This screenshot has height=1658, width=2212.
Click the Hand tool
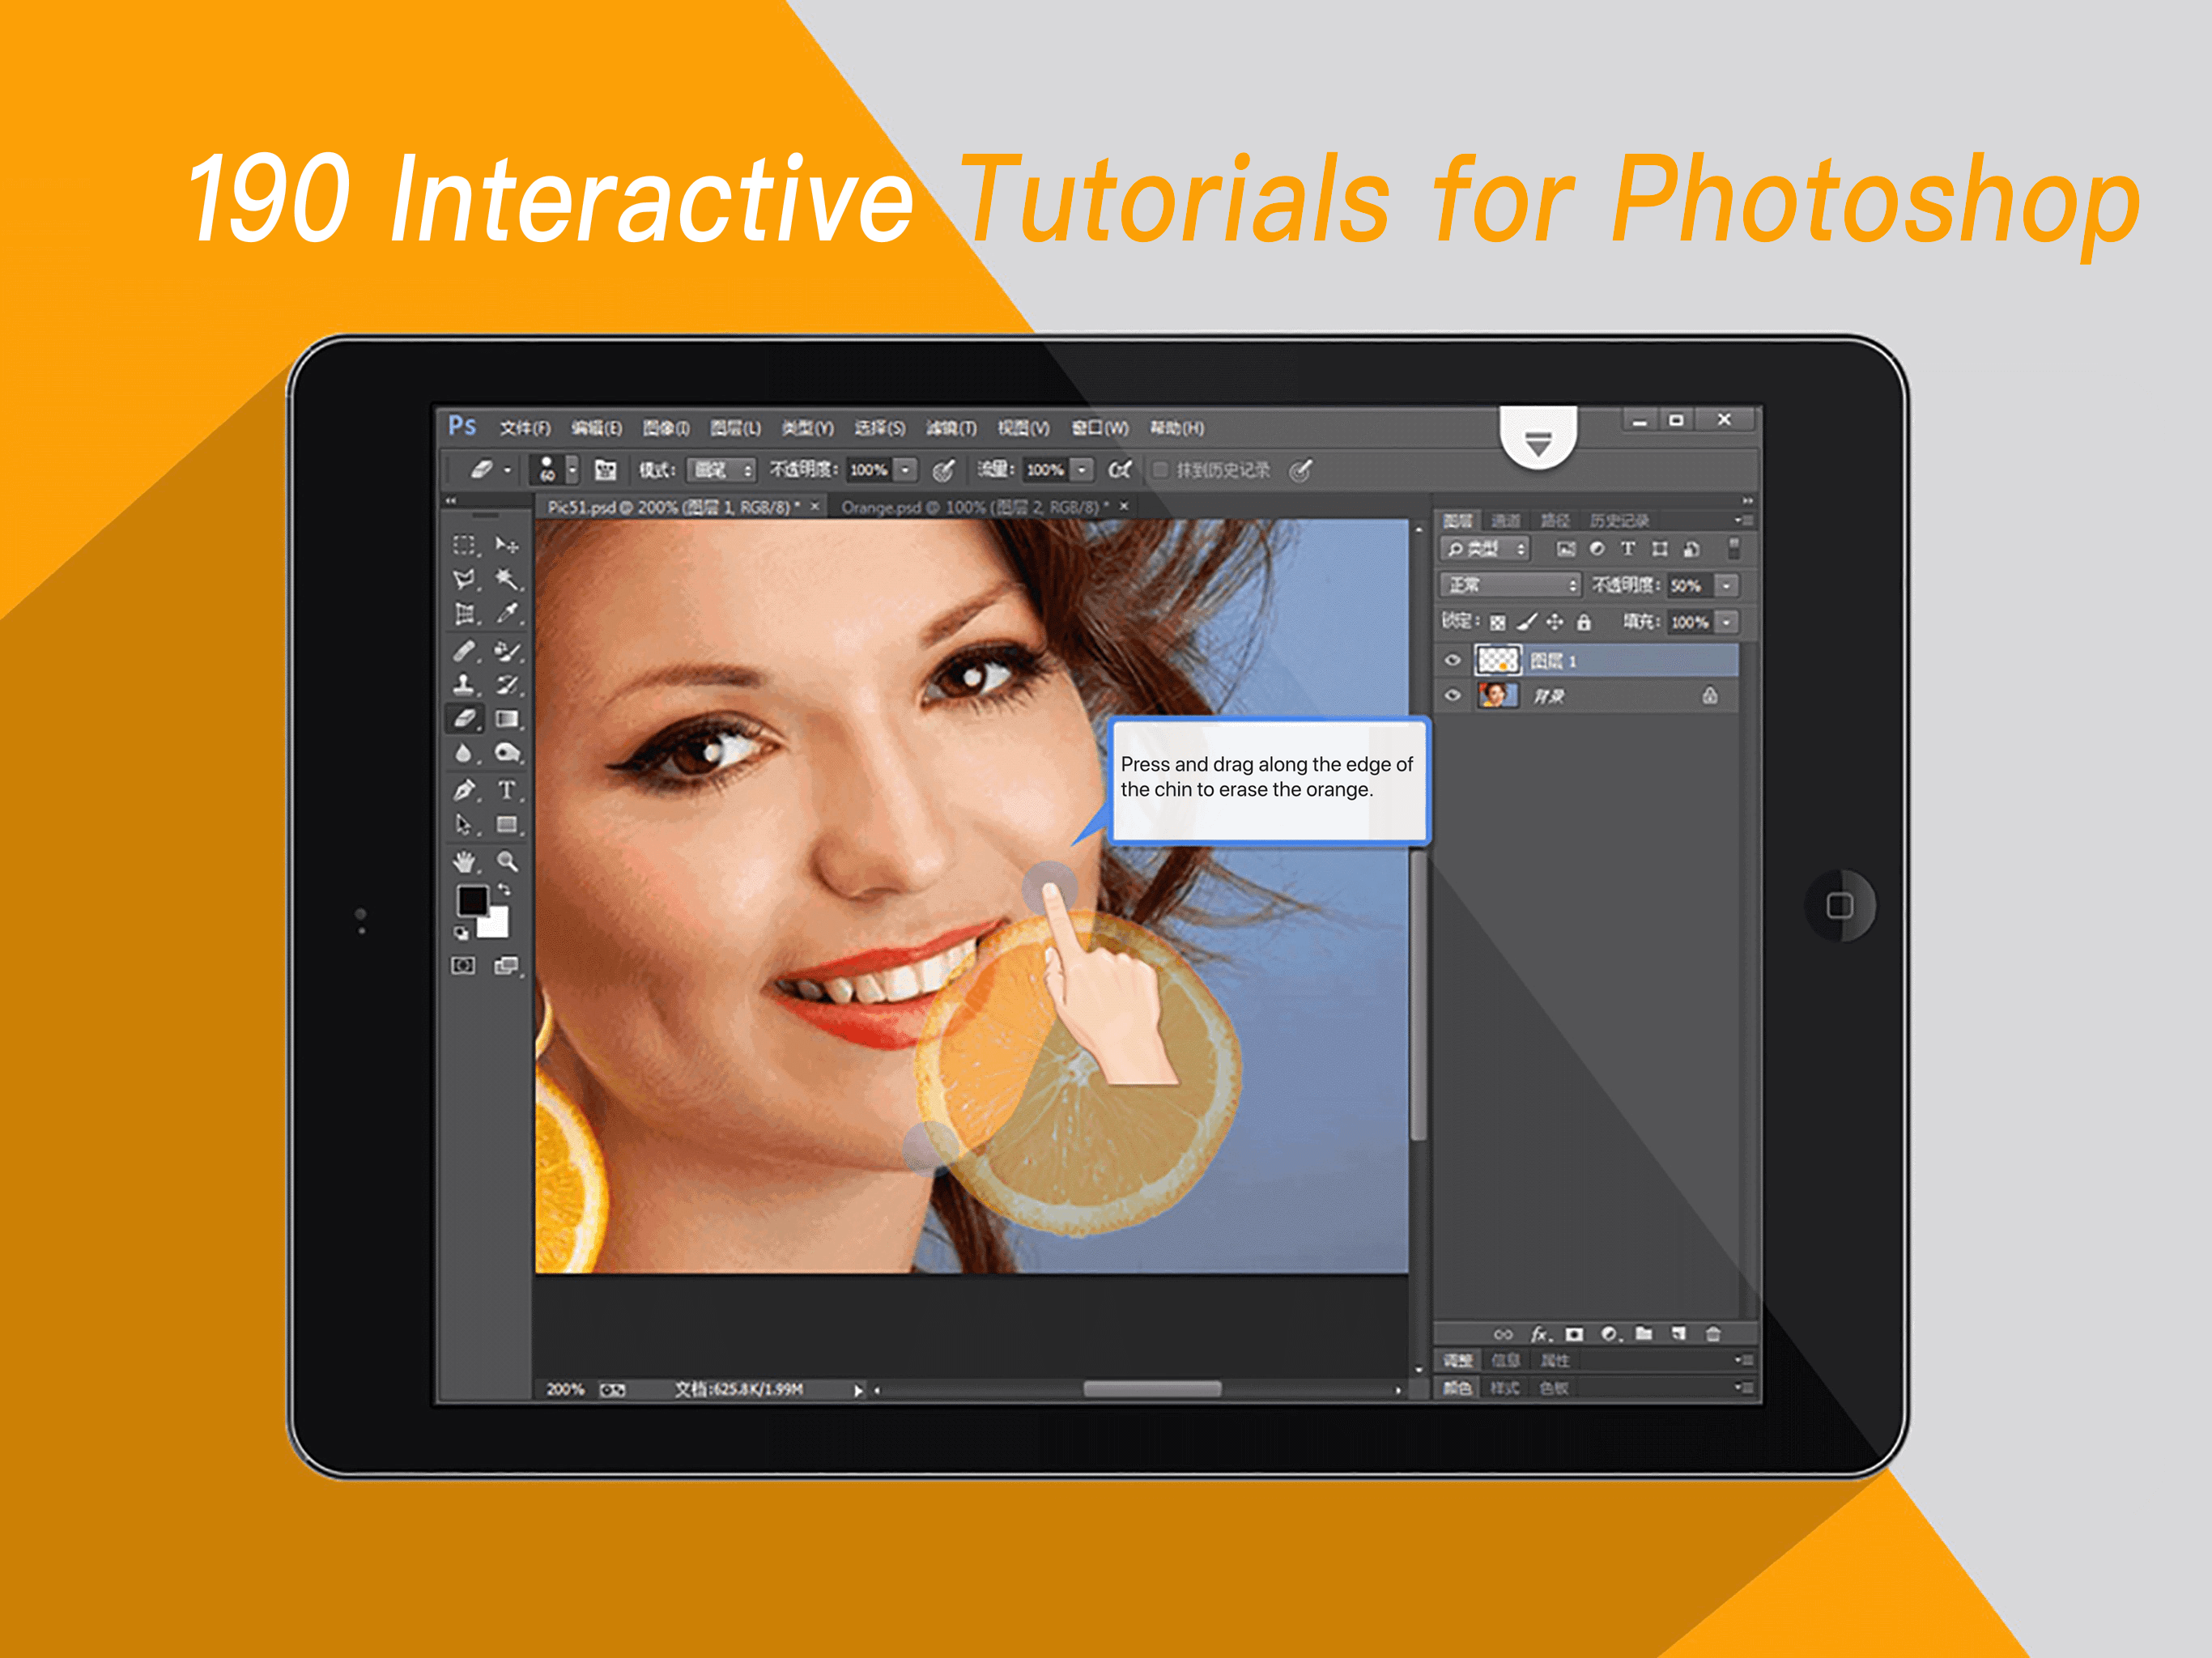(464, 861)
